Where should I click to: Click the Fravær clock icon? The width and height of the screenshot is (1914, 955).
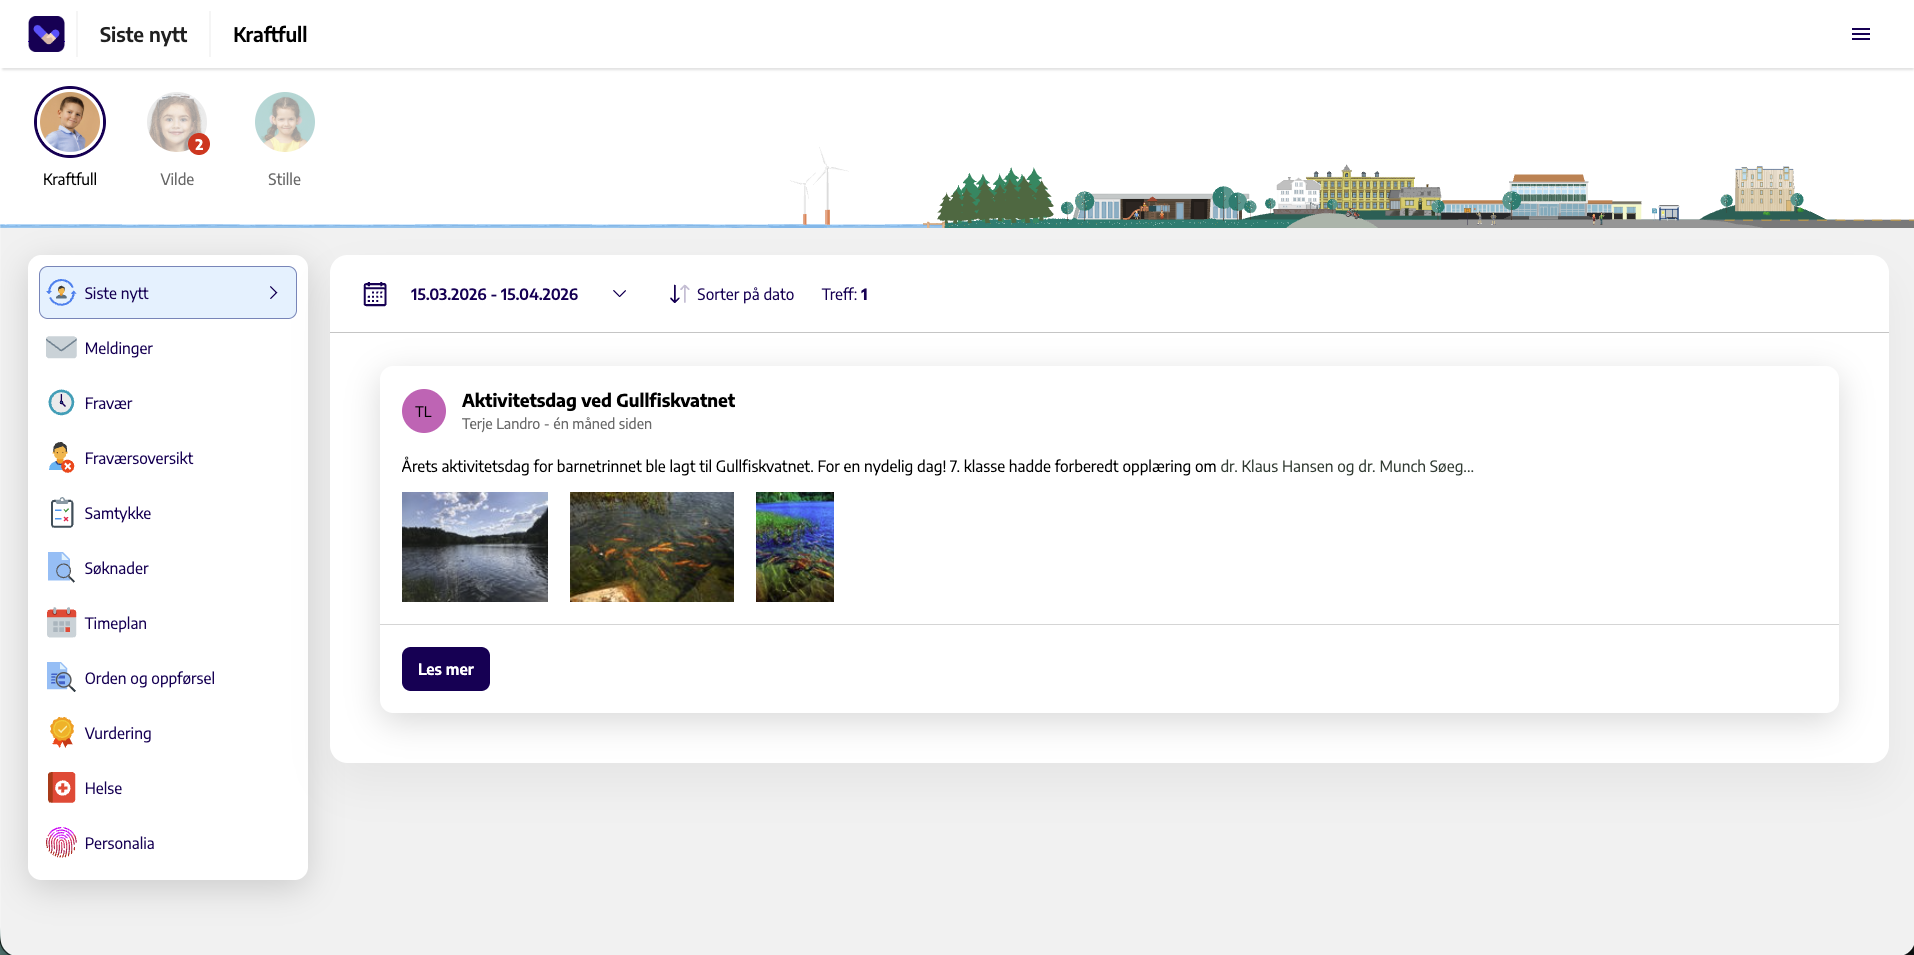61,402
